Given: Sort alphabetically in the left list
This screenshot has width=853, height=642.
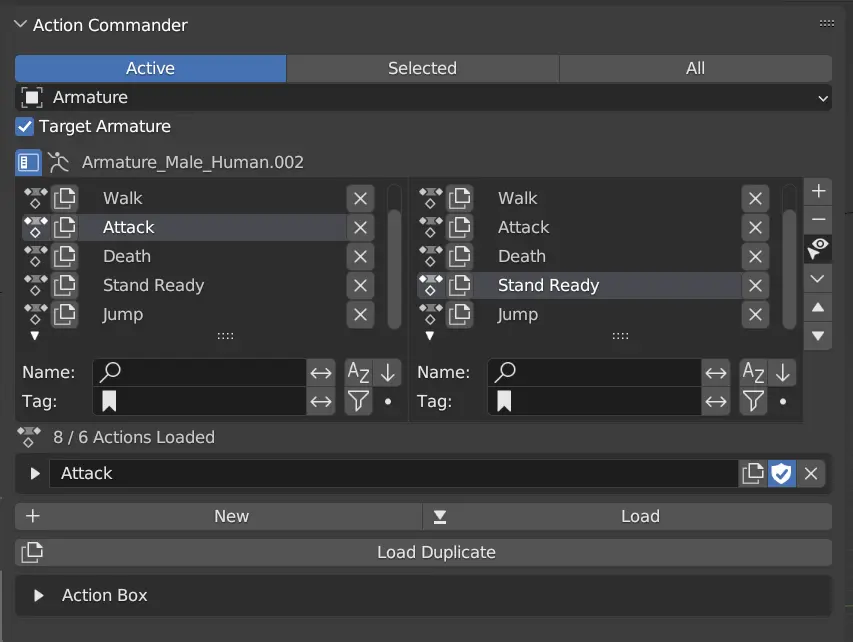Looking at the screenshot, I should (x=358, y=373).
